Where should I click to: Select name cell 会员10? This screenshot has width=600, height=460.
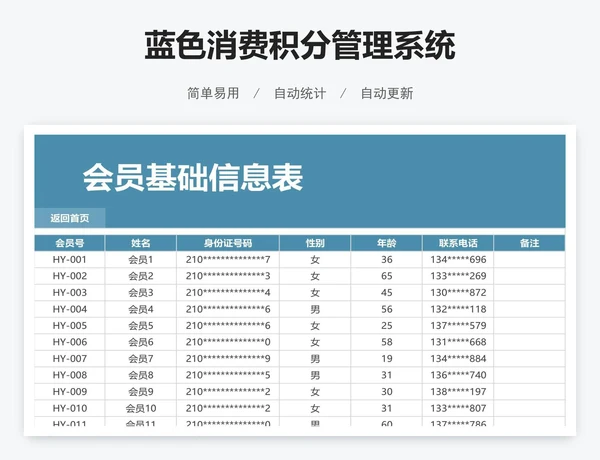coord(141,408)
